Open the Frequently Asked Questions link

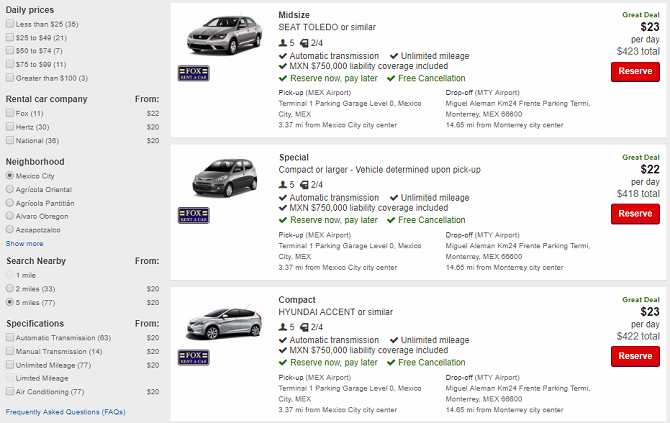point(65,411)
